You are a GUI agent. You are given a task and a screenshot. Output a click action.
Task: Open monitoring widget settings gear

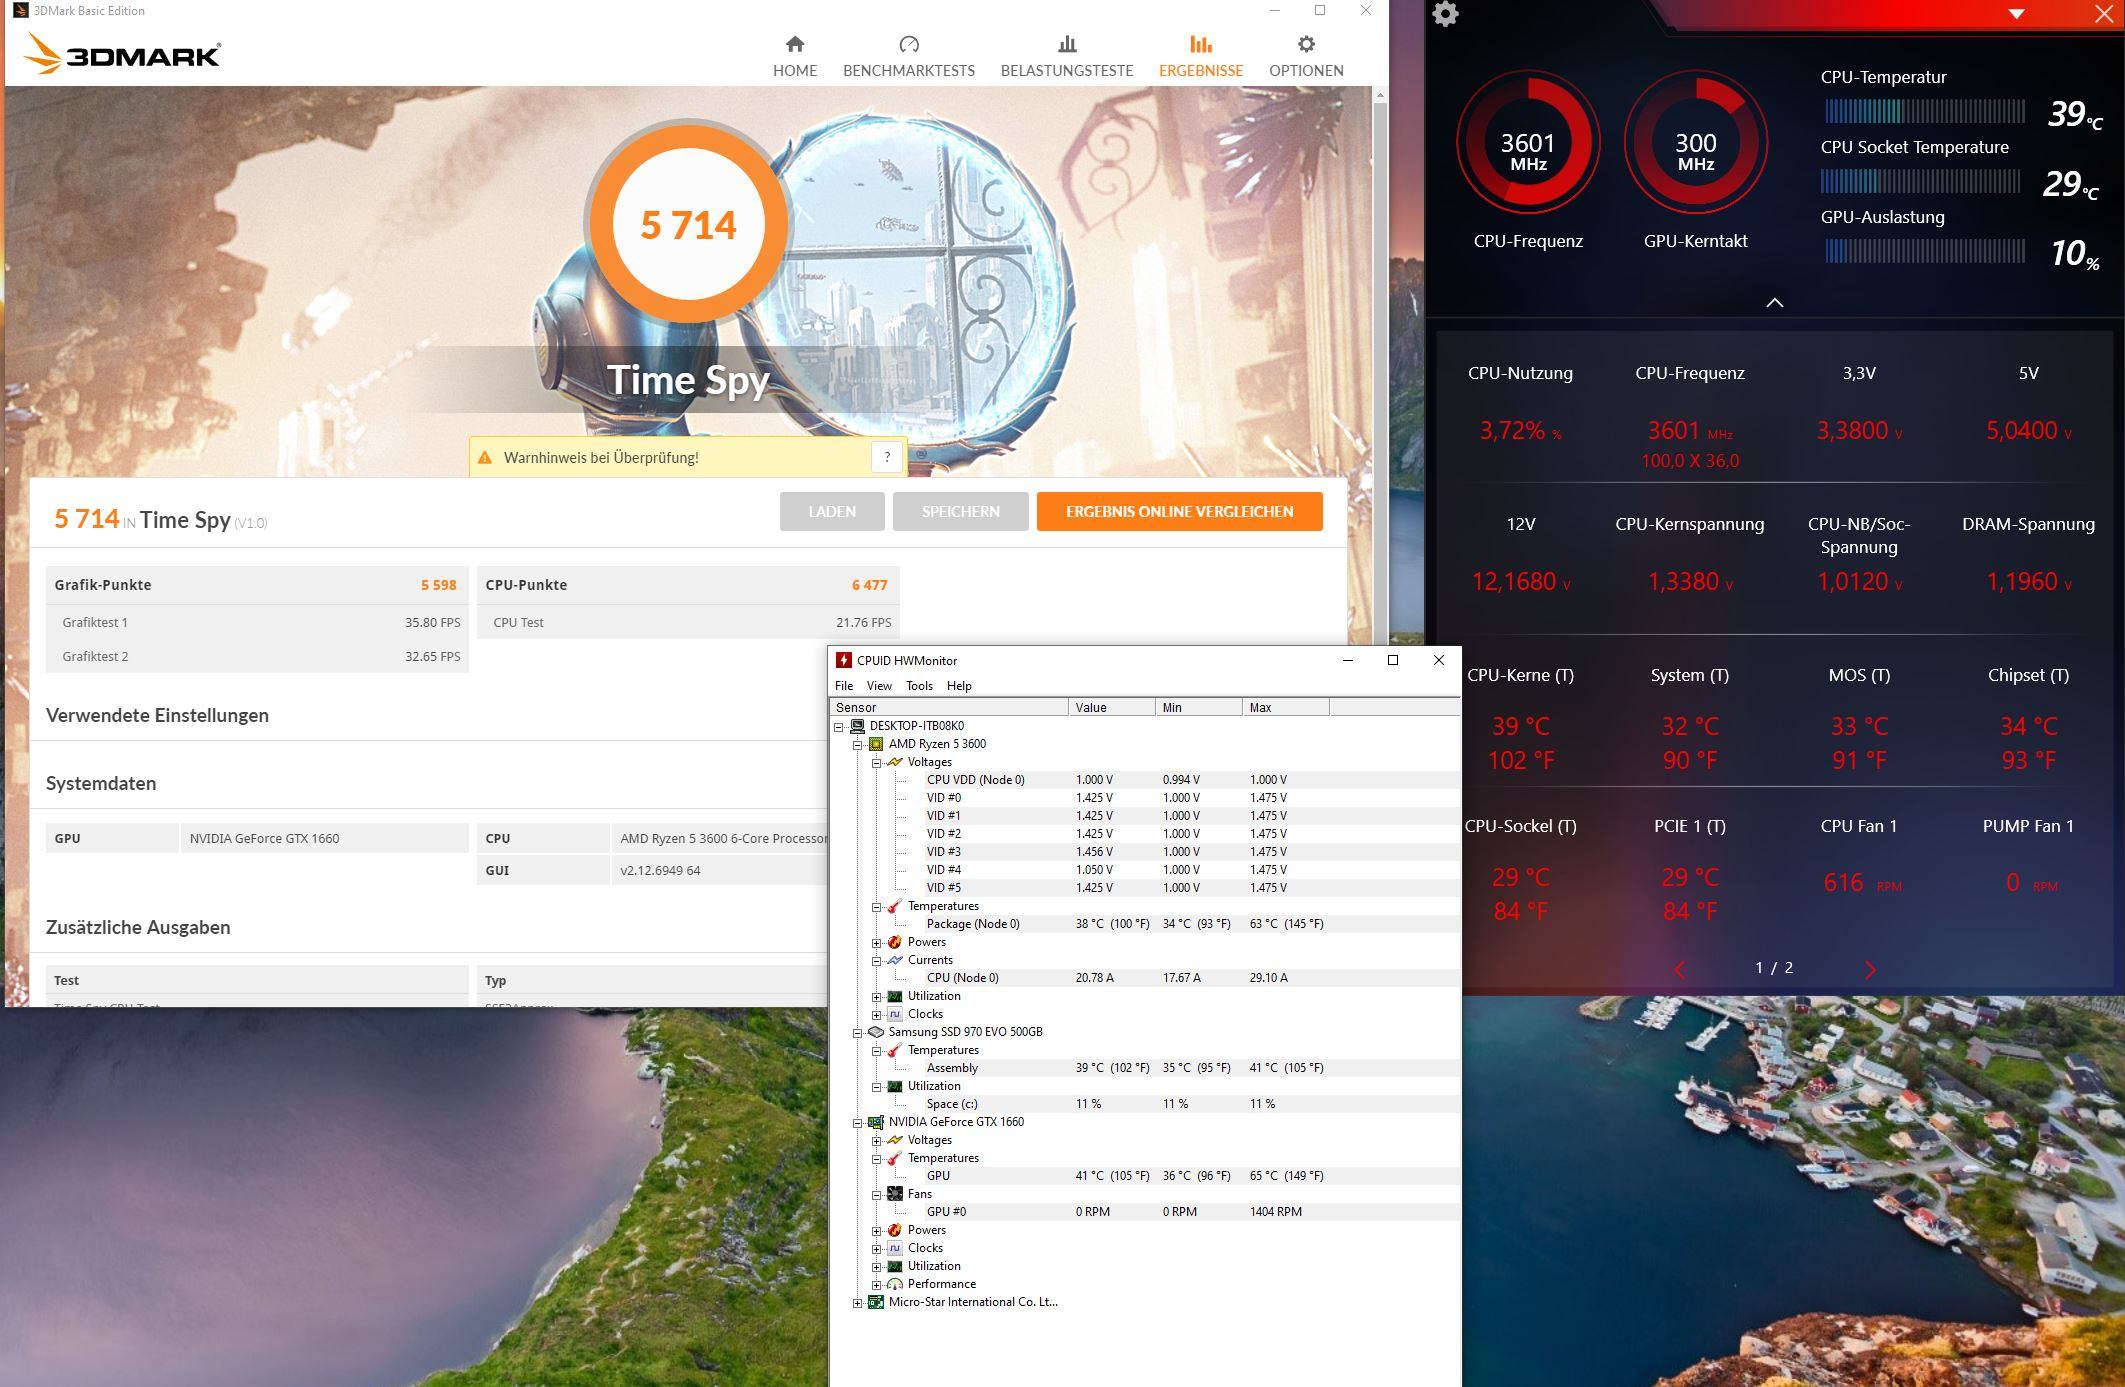point(1446,14)
